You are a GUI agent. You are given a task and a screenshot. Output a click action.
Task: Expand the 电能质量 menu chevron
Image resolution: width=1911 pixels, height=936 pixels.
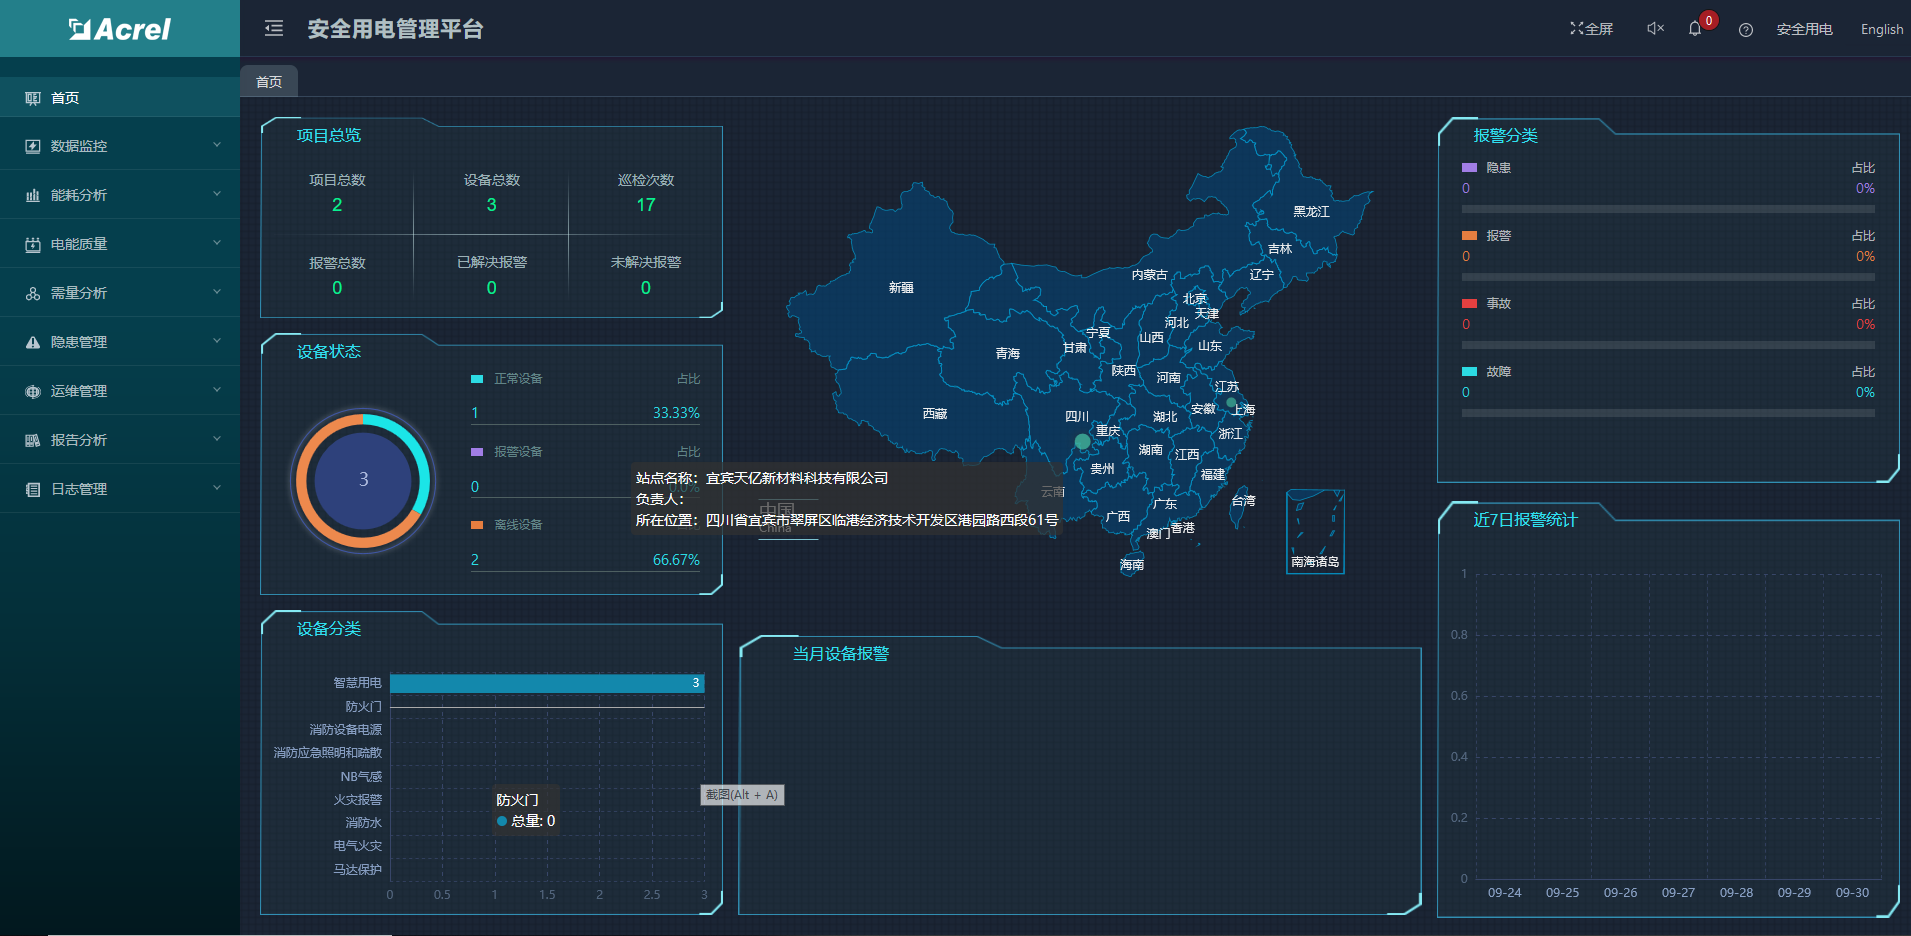click(x=217, y=243)
